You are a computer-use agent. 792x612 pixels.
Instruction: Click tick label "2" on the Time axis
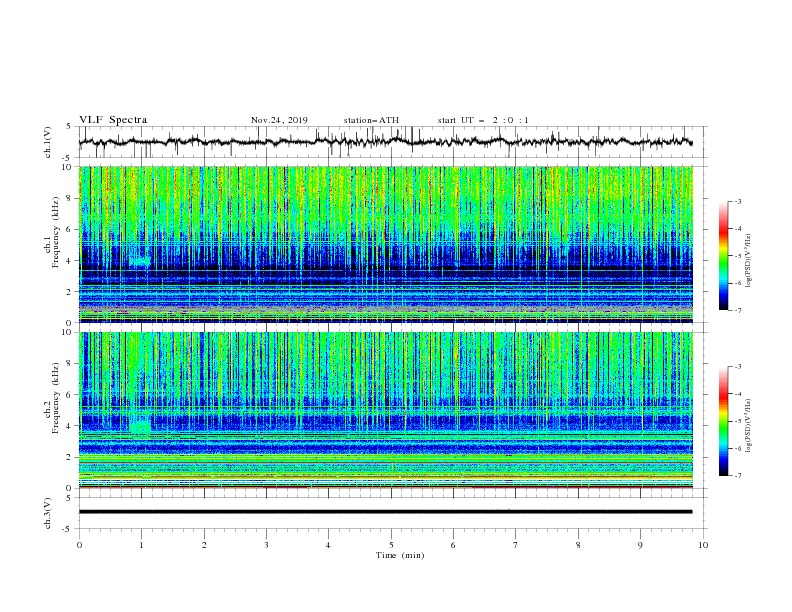pyautogui.click(x=205, y=545)
